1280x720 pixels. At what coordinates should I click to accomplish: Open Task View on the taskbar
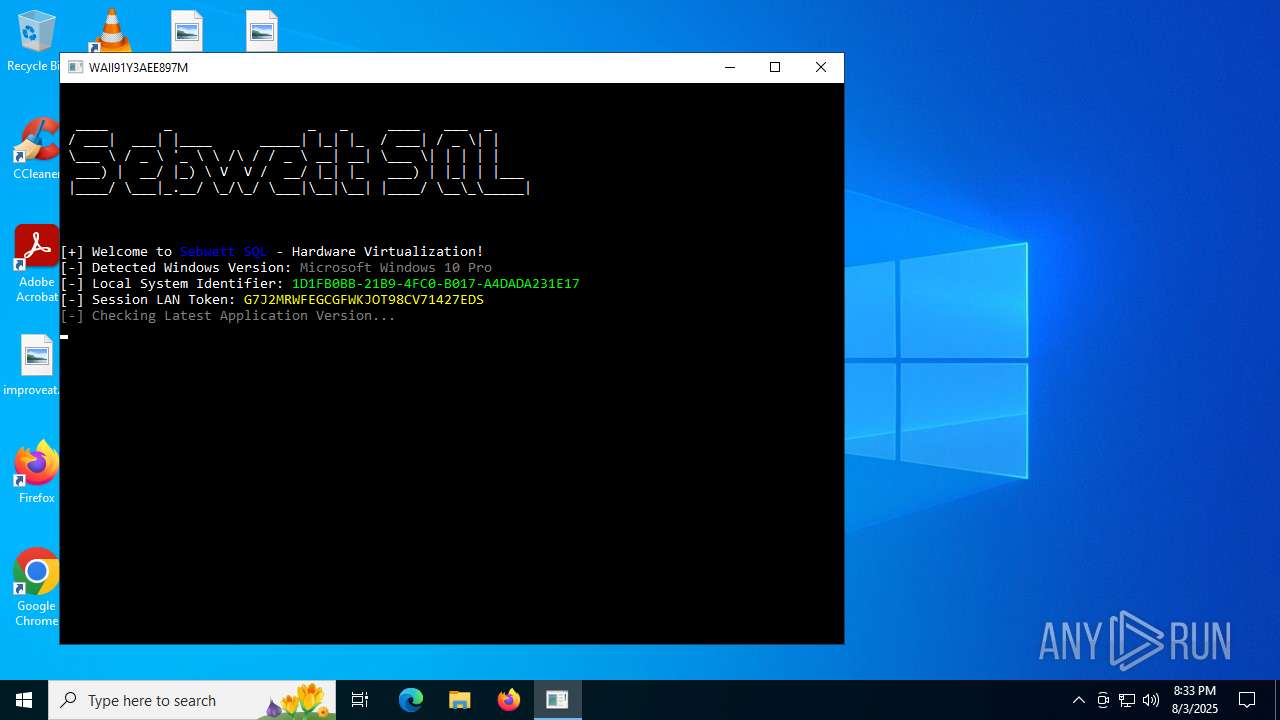coord(360,700)
